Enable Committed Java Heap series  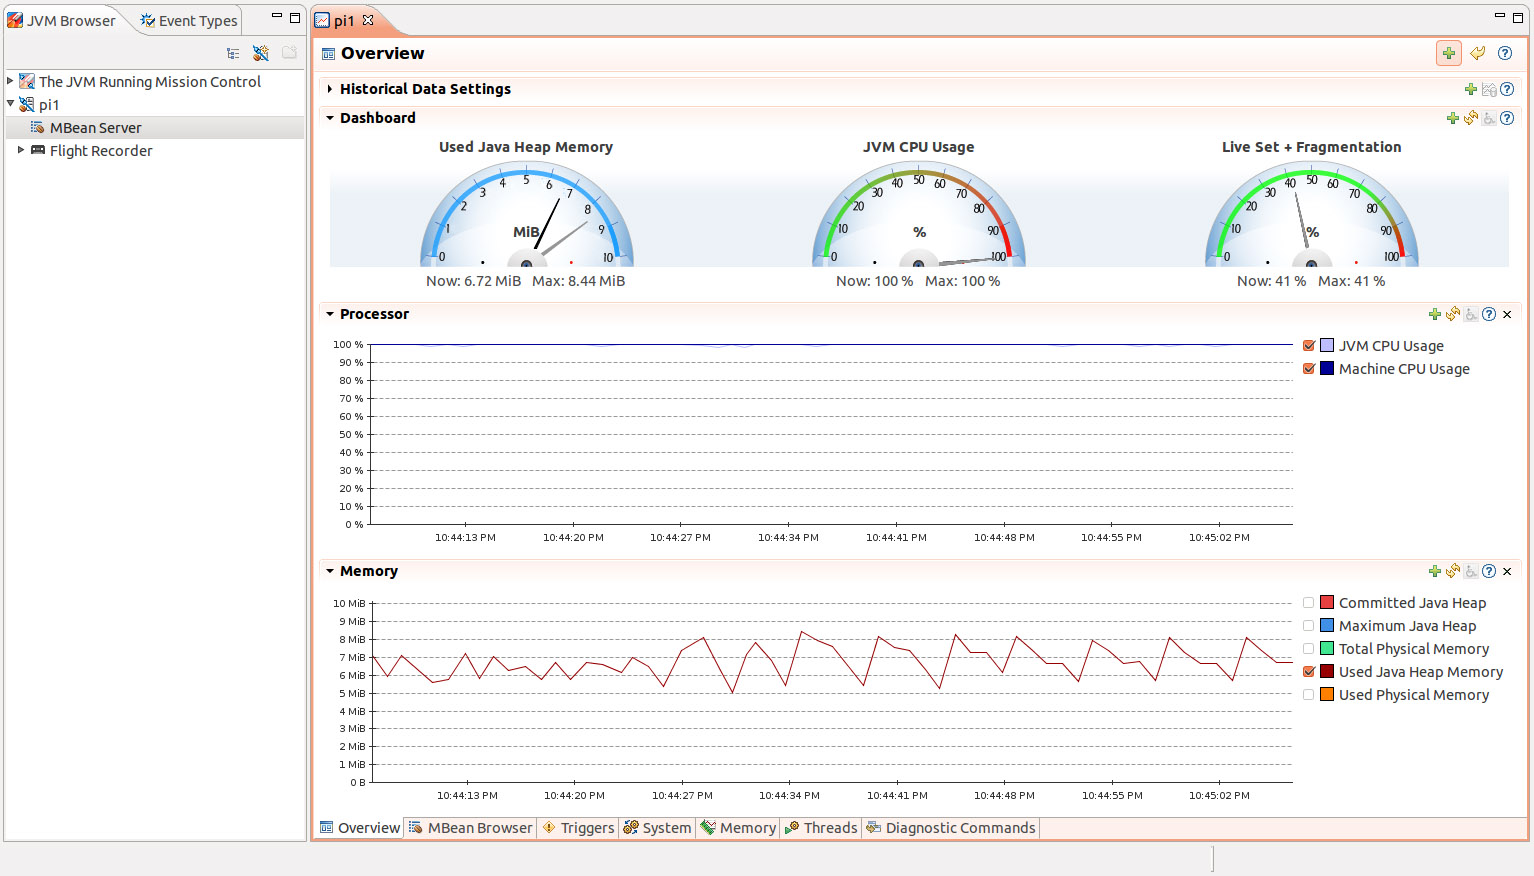click(x=1309, y=603)
